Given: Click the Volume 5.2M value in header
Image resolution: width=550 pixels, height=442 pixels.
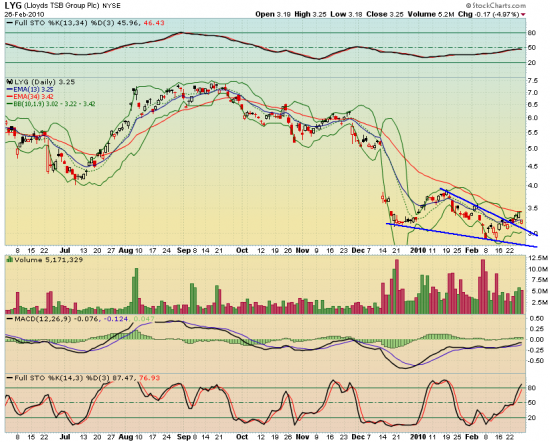Looking at the screenshot, I should (431, 14).
